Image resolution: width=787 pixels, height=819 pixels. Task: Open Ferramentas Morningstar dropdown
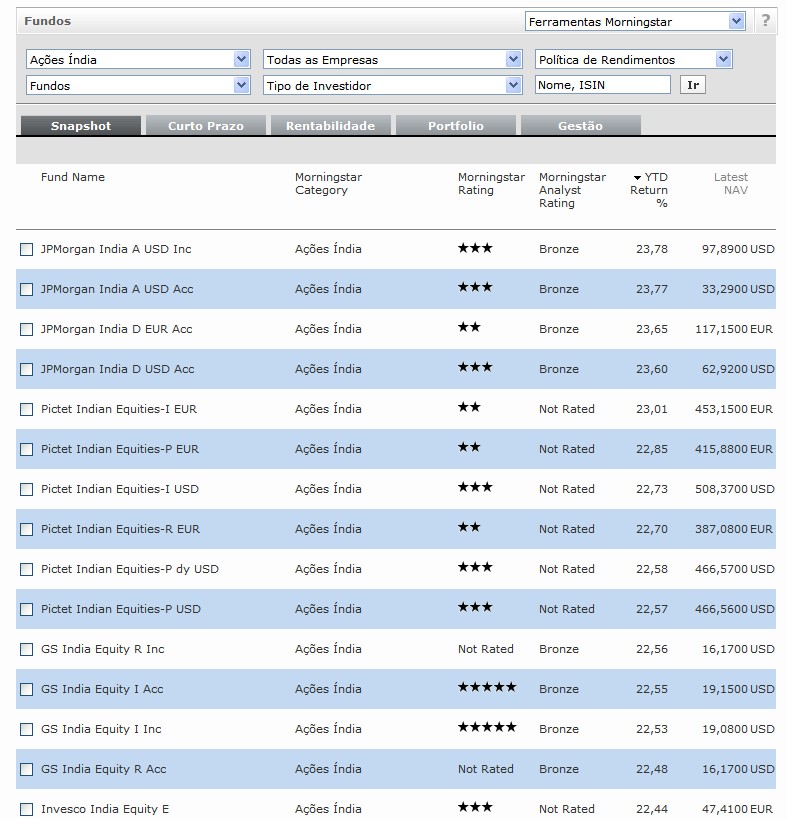pos(635,21)
